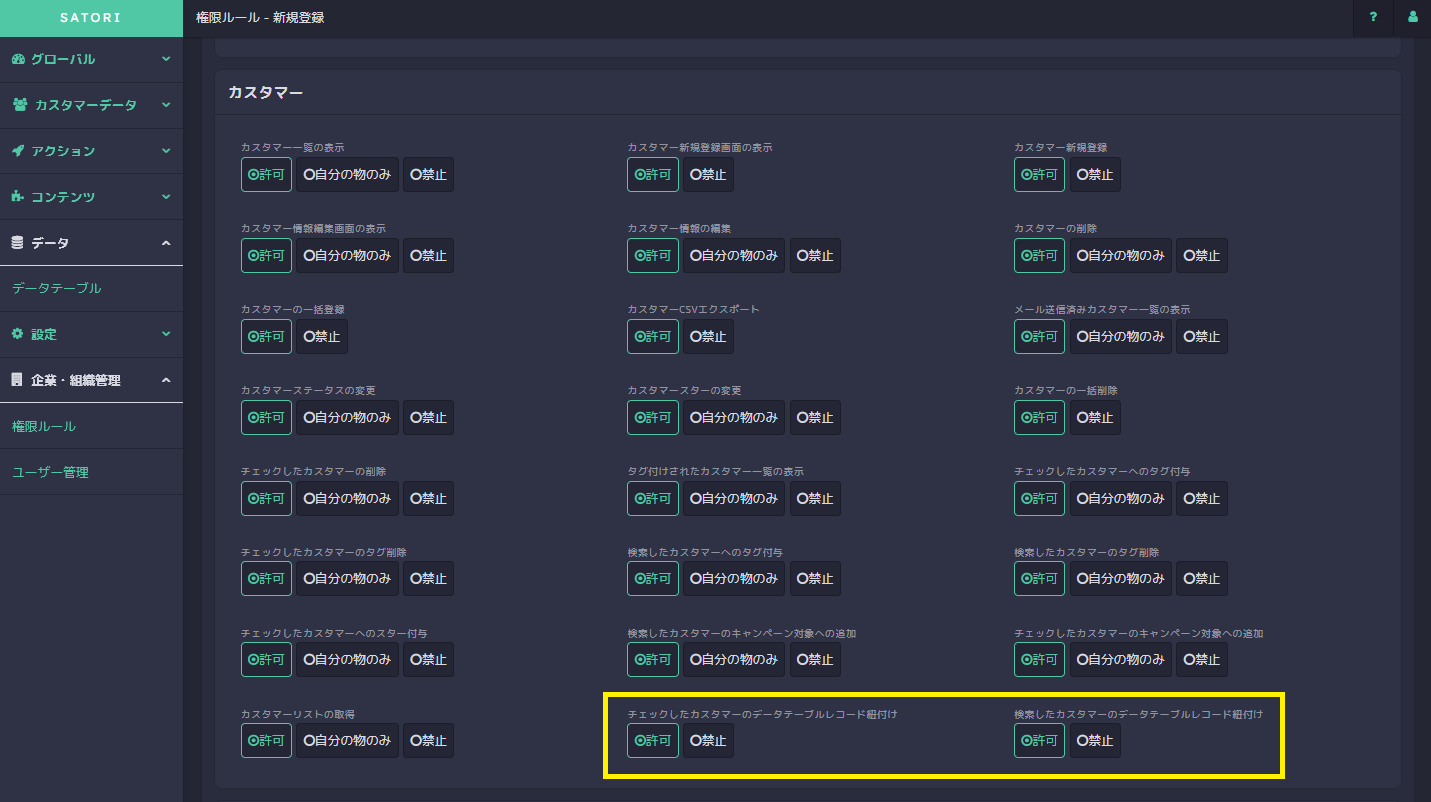Select 禁止 for 検索したカスタマーのデータテーブルレコード紐付け
The image size is (1431, 802).
pos(1095,740)
